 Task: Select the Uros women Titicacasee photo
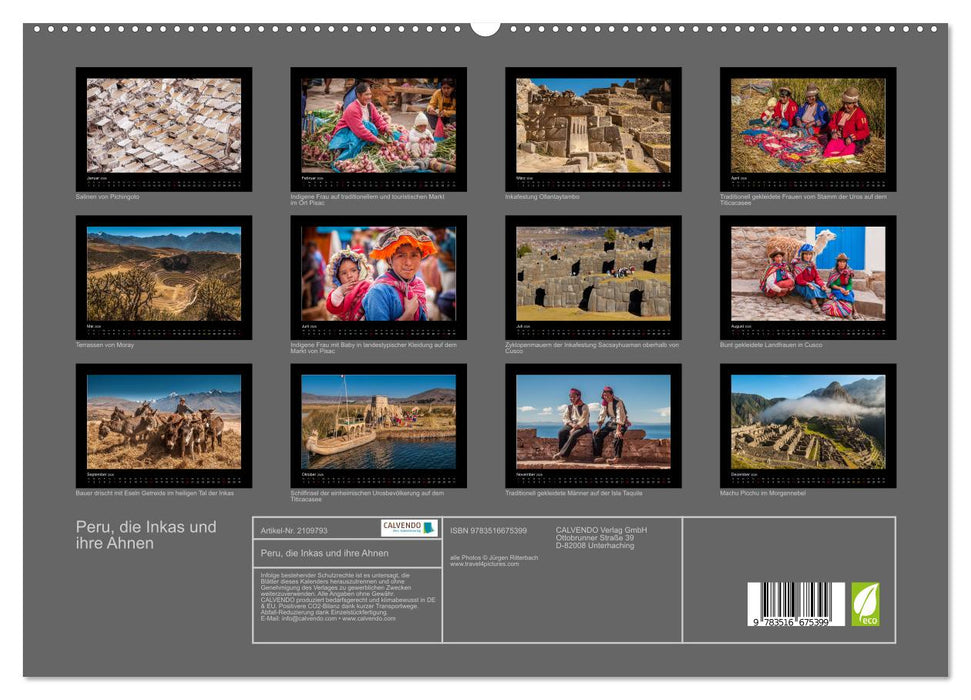coord(807,126)
